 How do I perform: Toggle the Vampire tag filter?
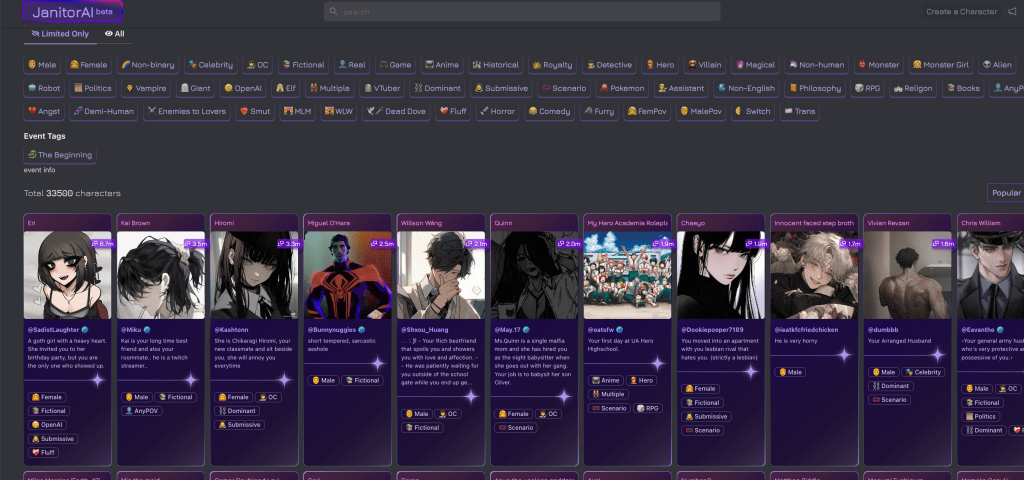pyautogui.click(x=146, y=88)
